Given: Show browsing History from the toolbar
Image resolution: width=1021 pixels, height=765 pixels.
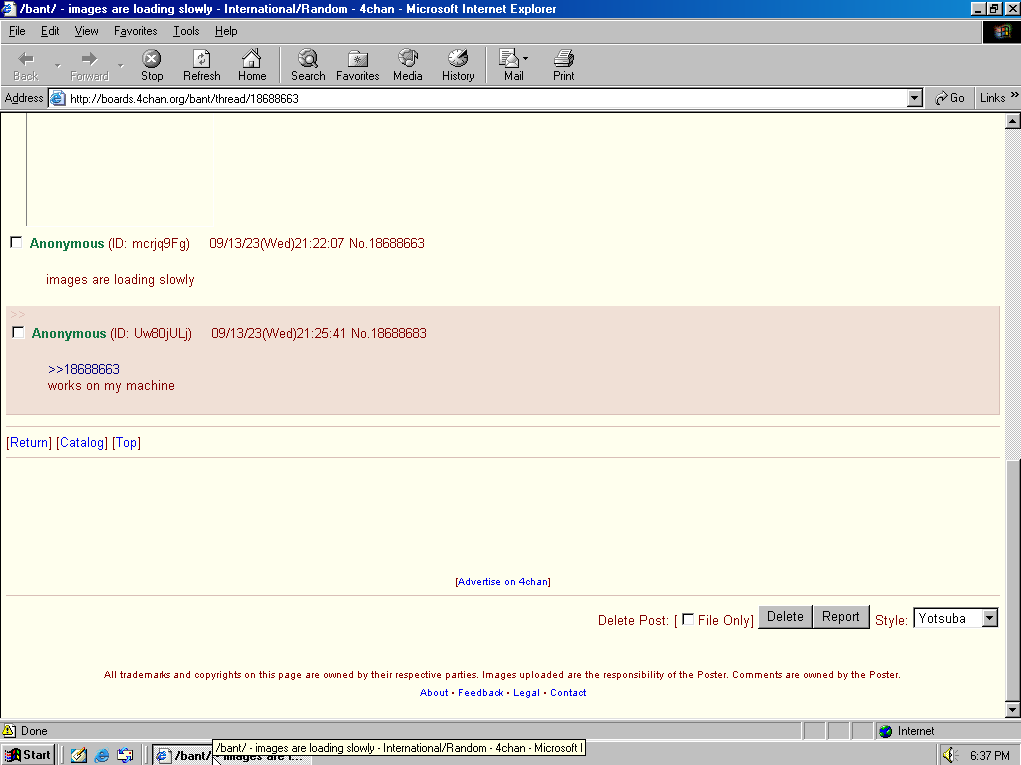Looking at the screenshot, I should pyautogui.click(x=458, y=60).
